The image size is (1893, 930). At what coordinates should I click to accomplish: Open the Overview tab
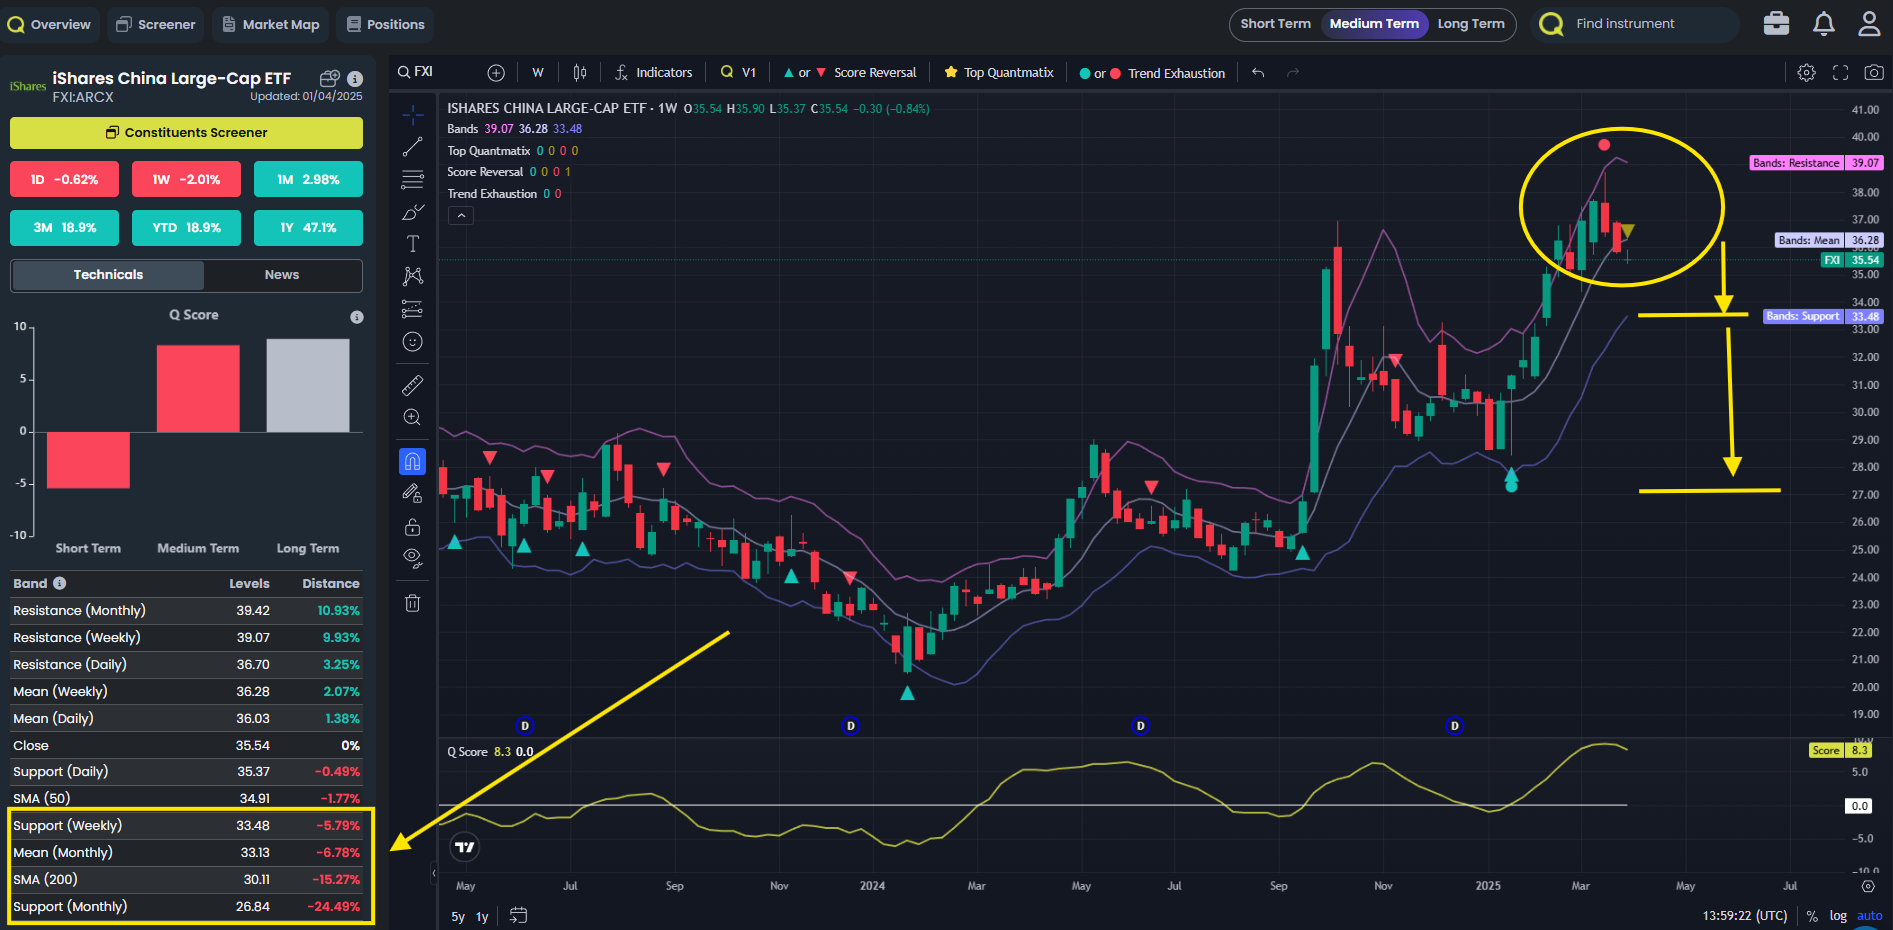pyautogui.click(x=49, y=24)
